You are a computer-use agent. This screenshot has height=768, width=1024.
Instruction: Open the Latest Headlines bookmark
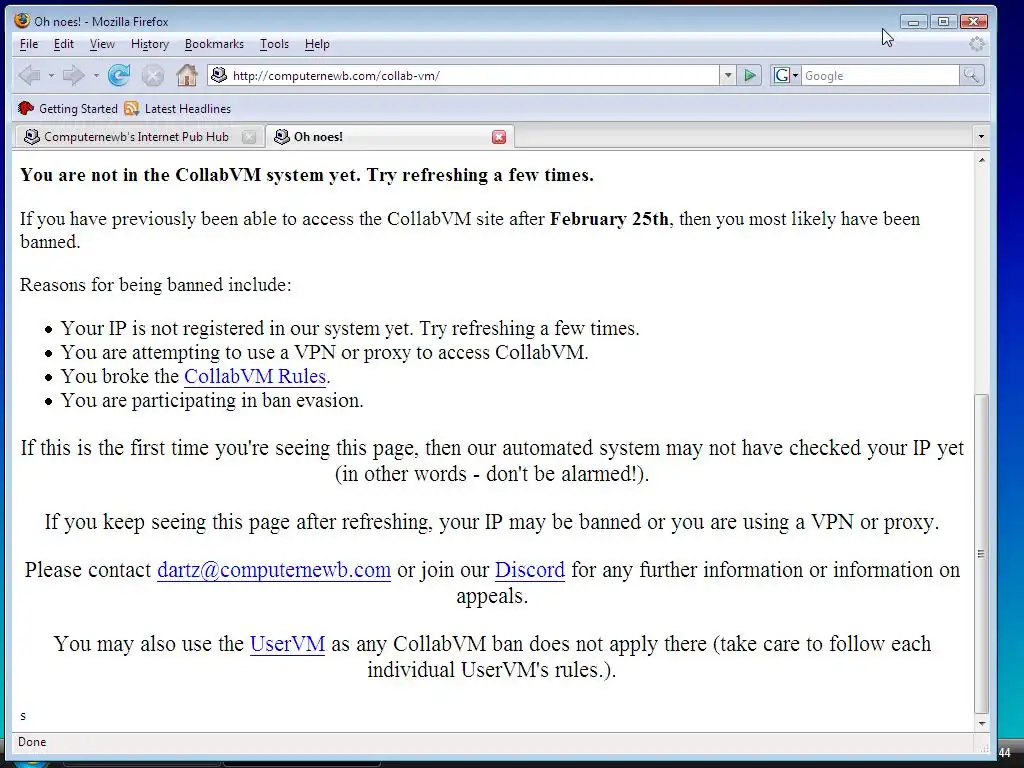[x=178, y=108]
